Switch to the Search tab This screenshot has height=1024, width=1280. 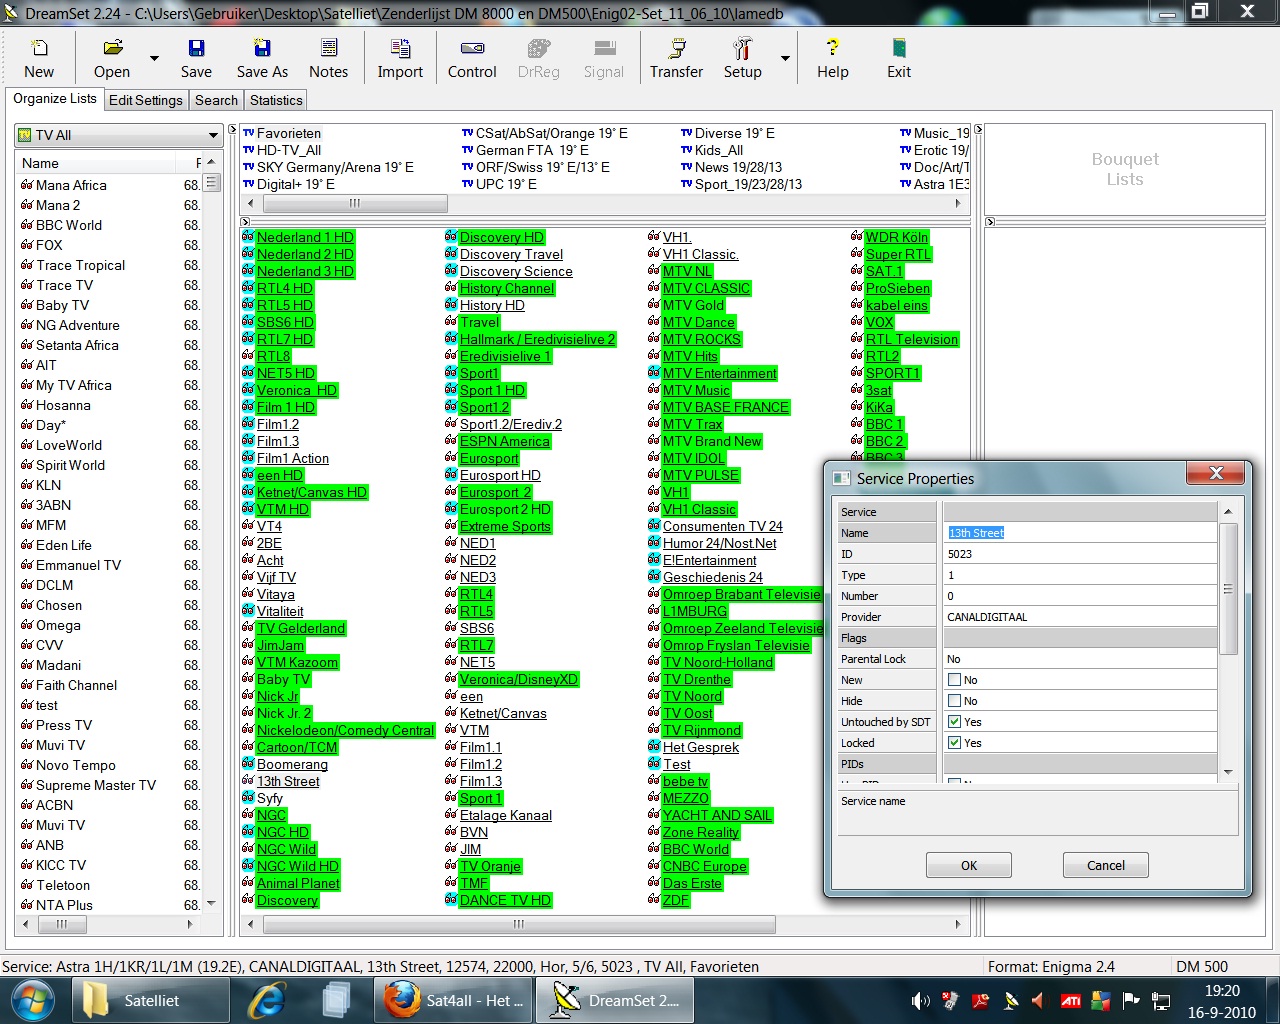pyautogui.click(x=216, y=100)
